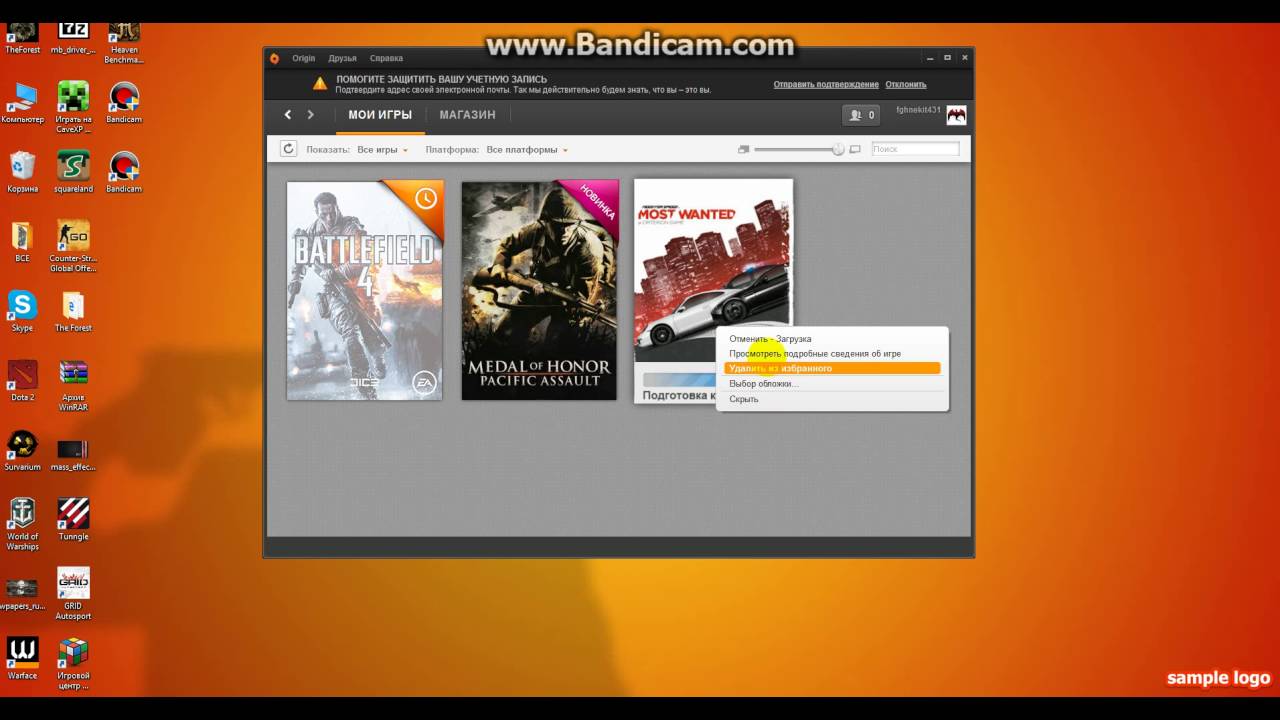Open the BCE folder on desktop
The image size is (1280, 720).
[x=22, y=242]
